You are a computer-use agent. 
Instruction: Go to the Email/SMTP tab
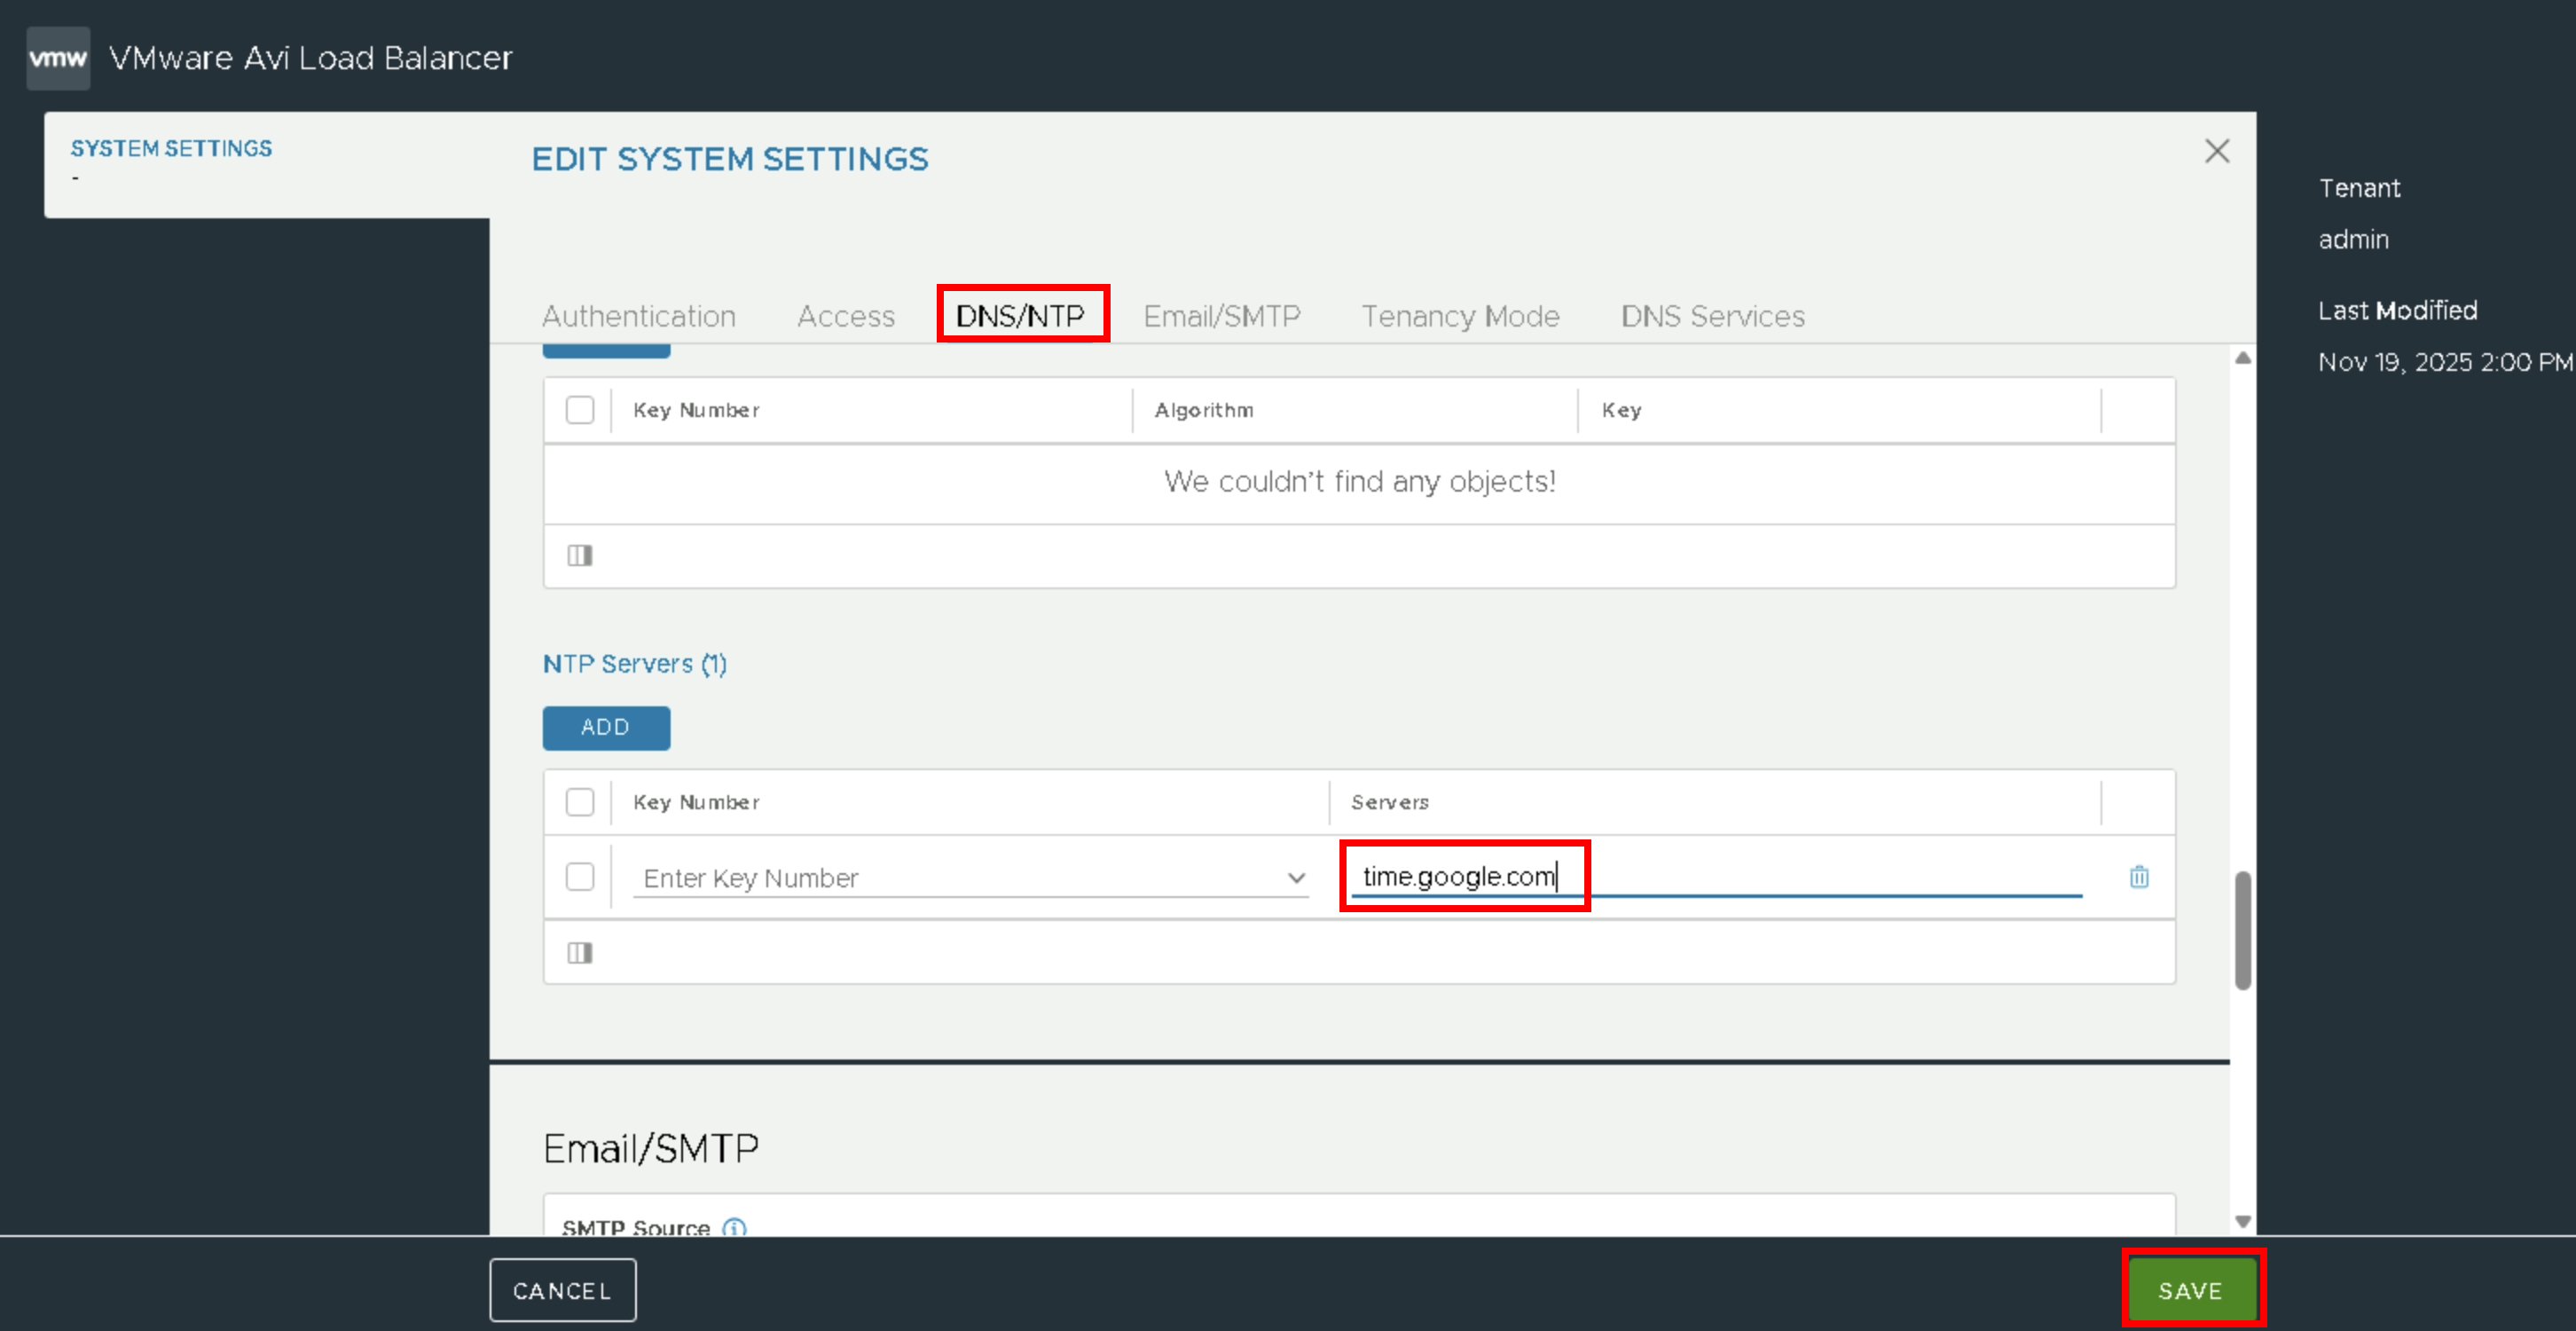[x=1222, y=316]
